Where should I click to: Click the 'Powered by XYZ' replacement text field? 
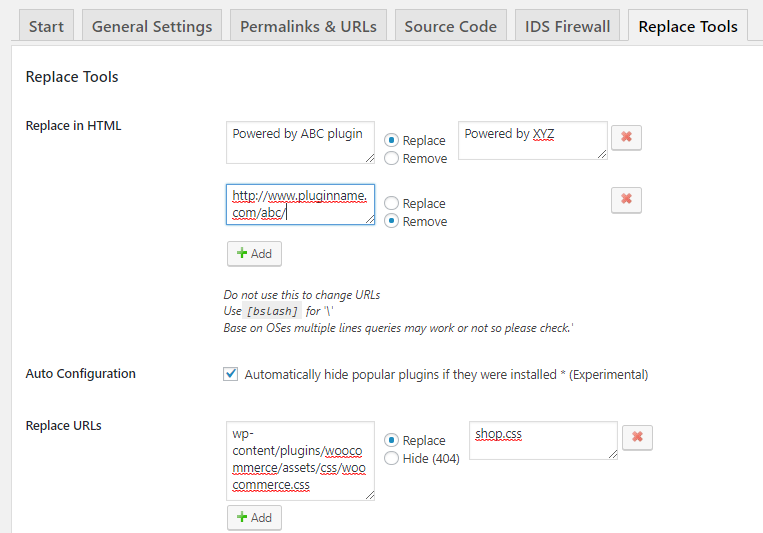[533, 141]
